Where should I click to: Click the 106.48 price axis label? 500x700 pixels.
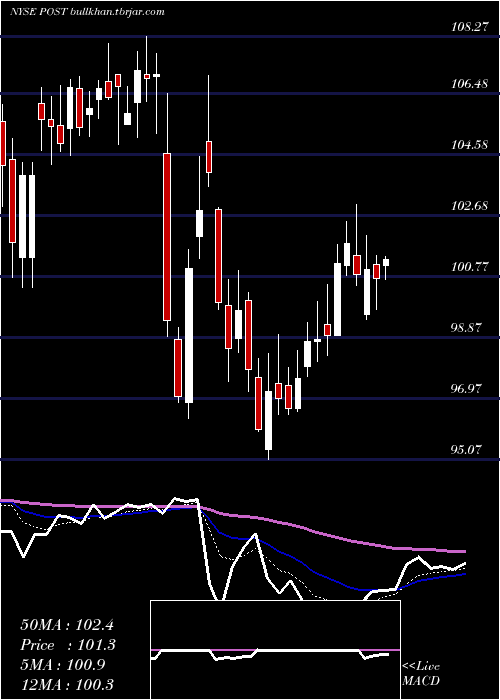(469, 83)
